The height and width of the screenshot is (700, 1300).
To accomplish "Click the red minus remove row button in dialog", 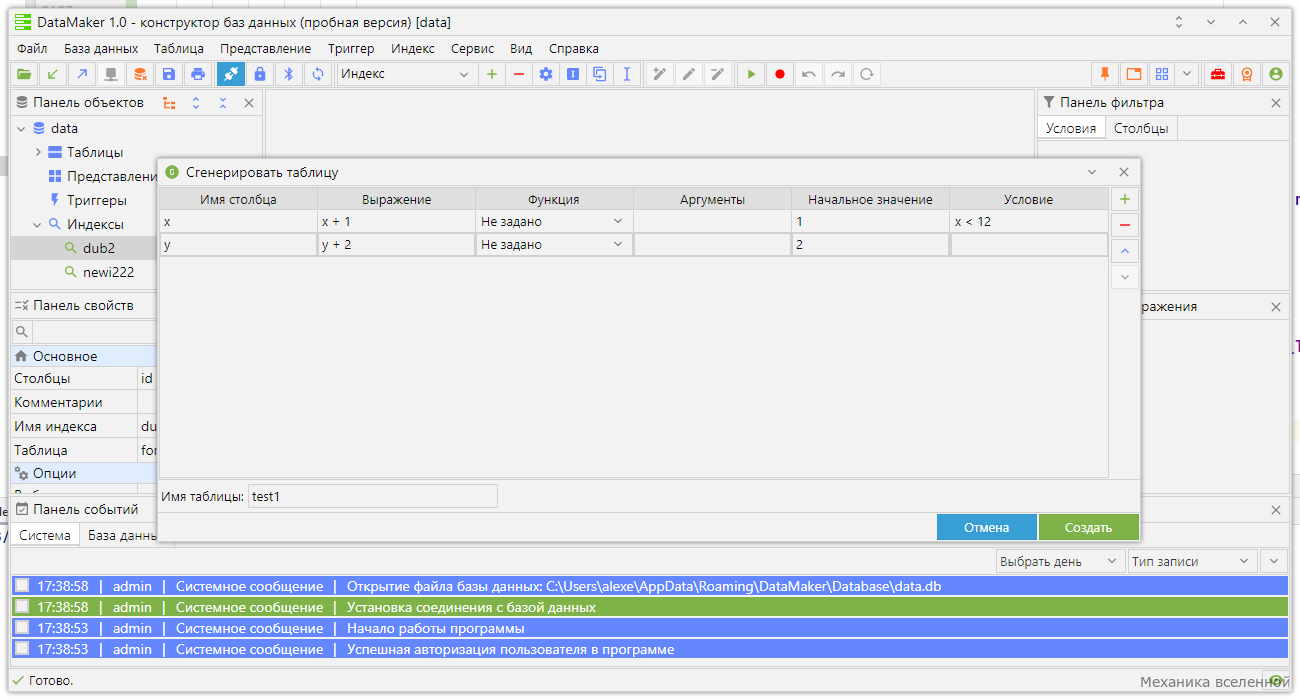I will [x=1125, y=225].
